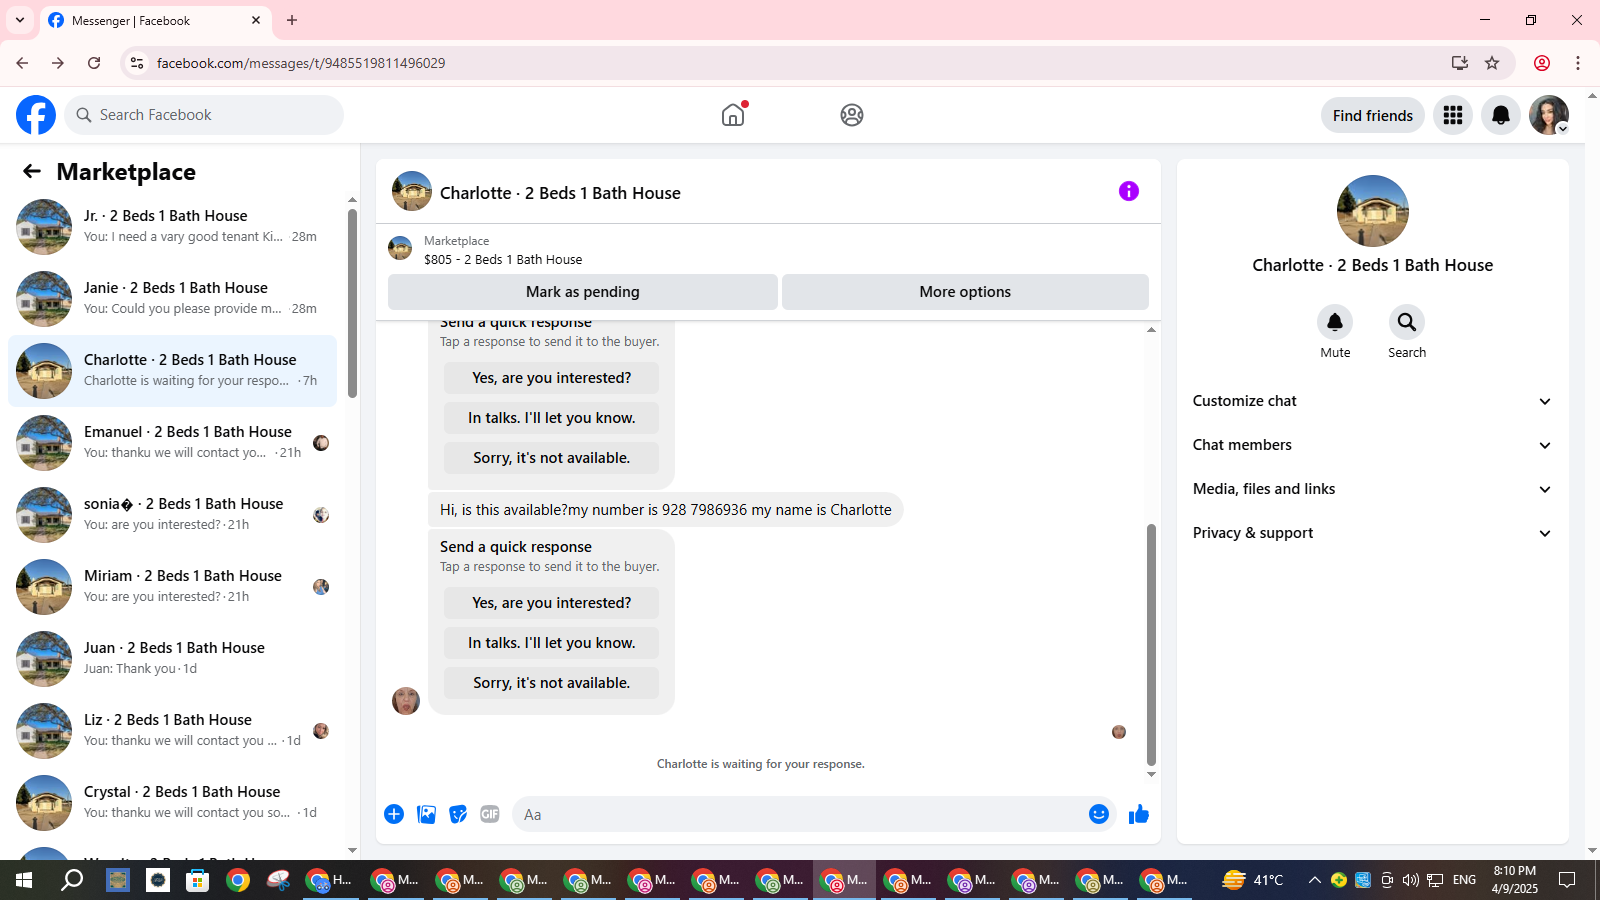Open more actions plus icon in composer
The width and height of the screenshot is (1600, 900).
[x=394, y=814]
